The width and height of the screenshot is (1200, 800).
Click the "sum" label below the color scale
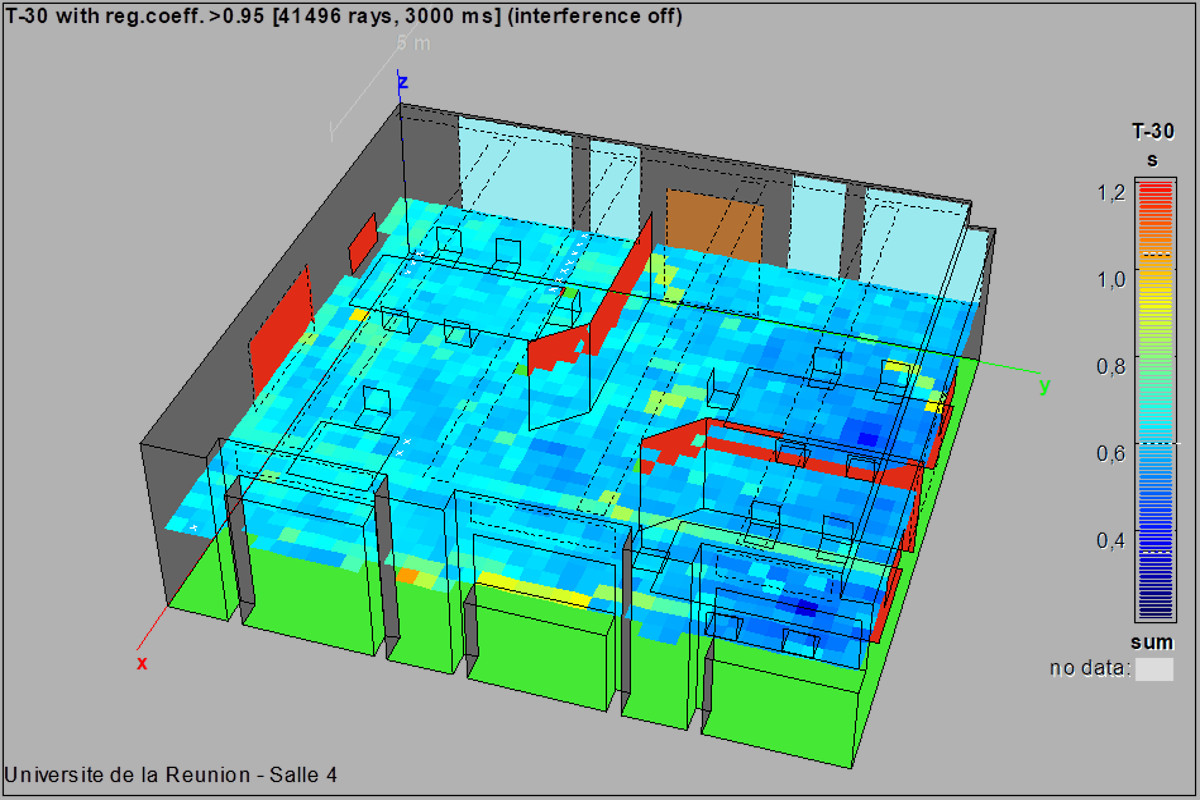tap(1152, 642)
